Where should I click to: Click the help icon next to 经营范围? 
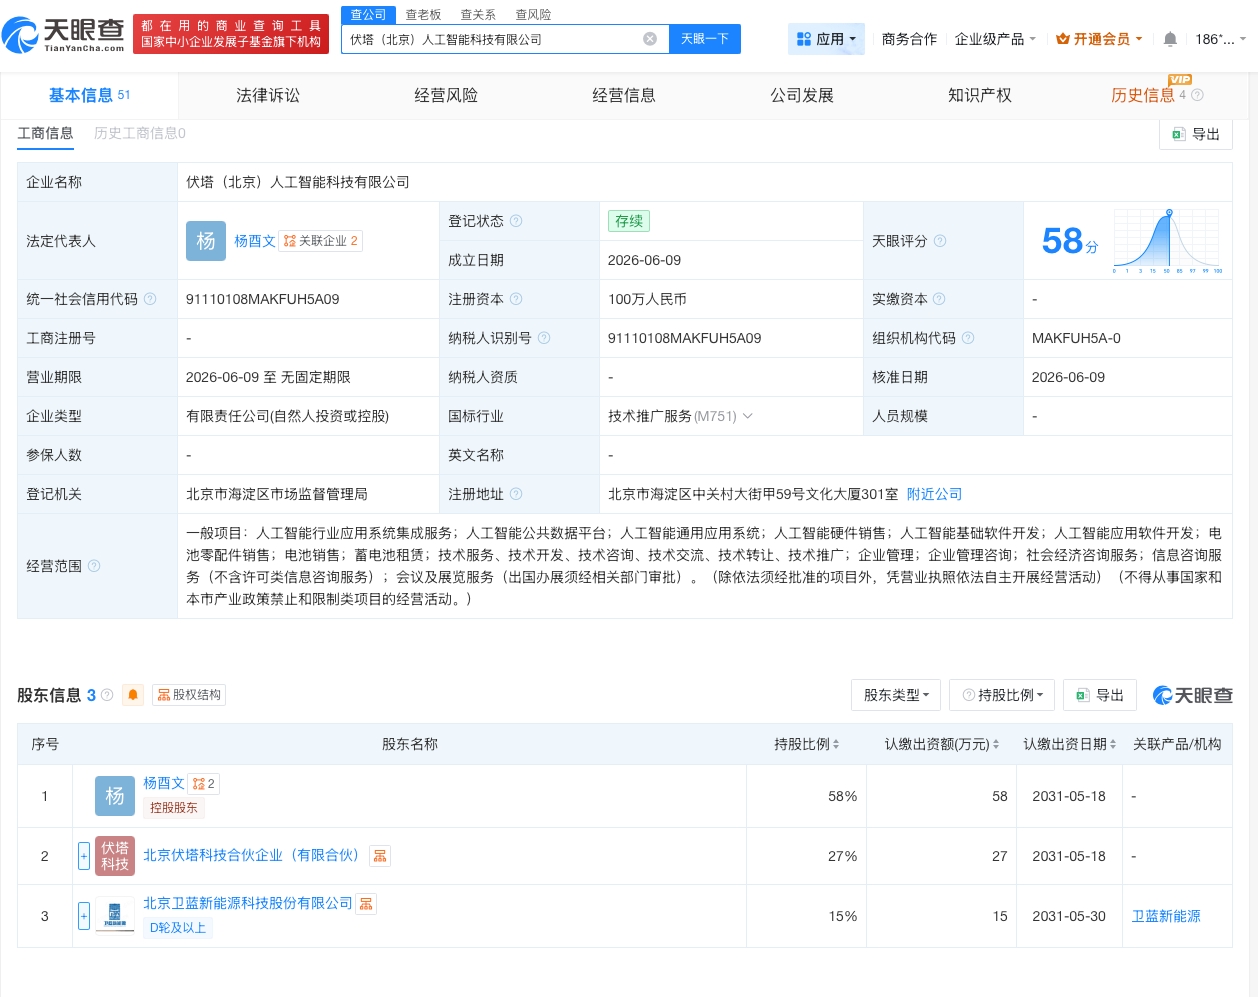coord(94,566)
